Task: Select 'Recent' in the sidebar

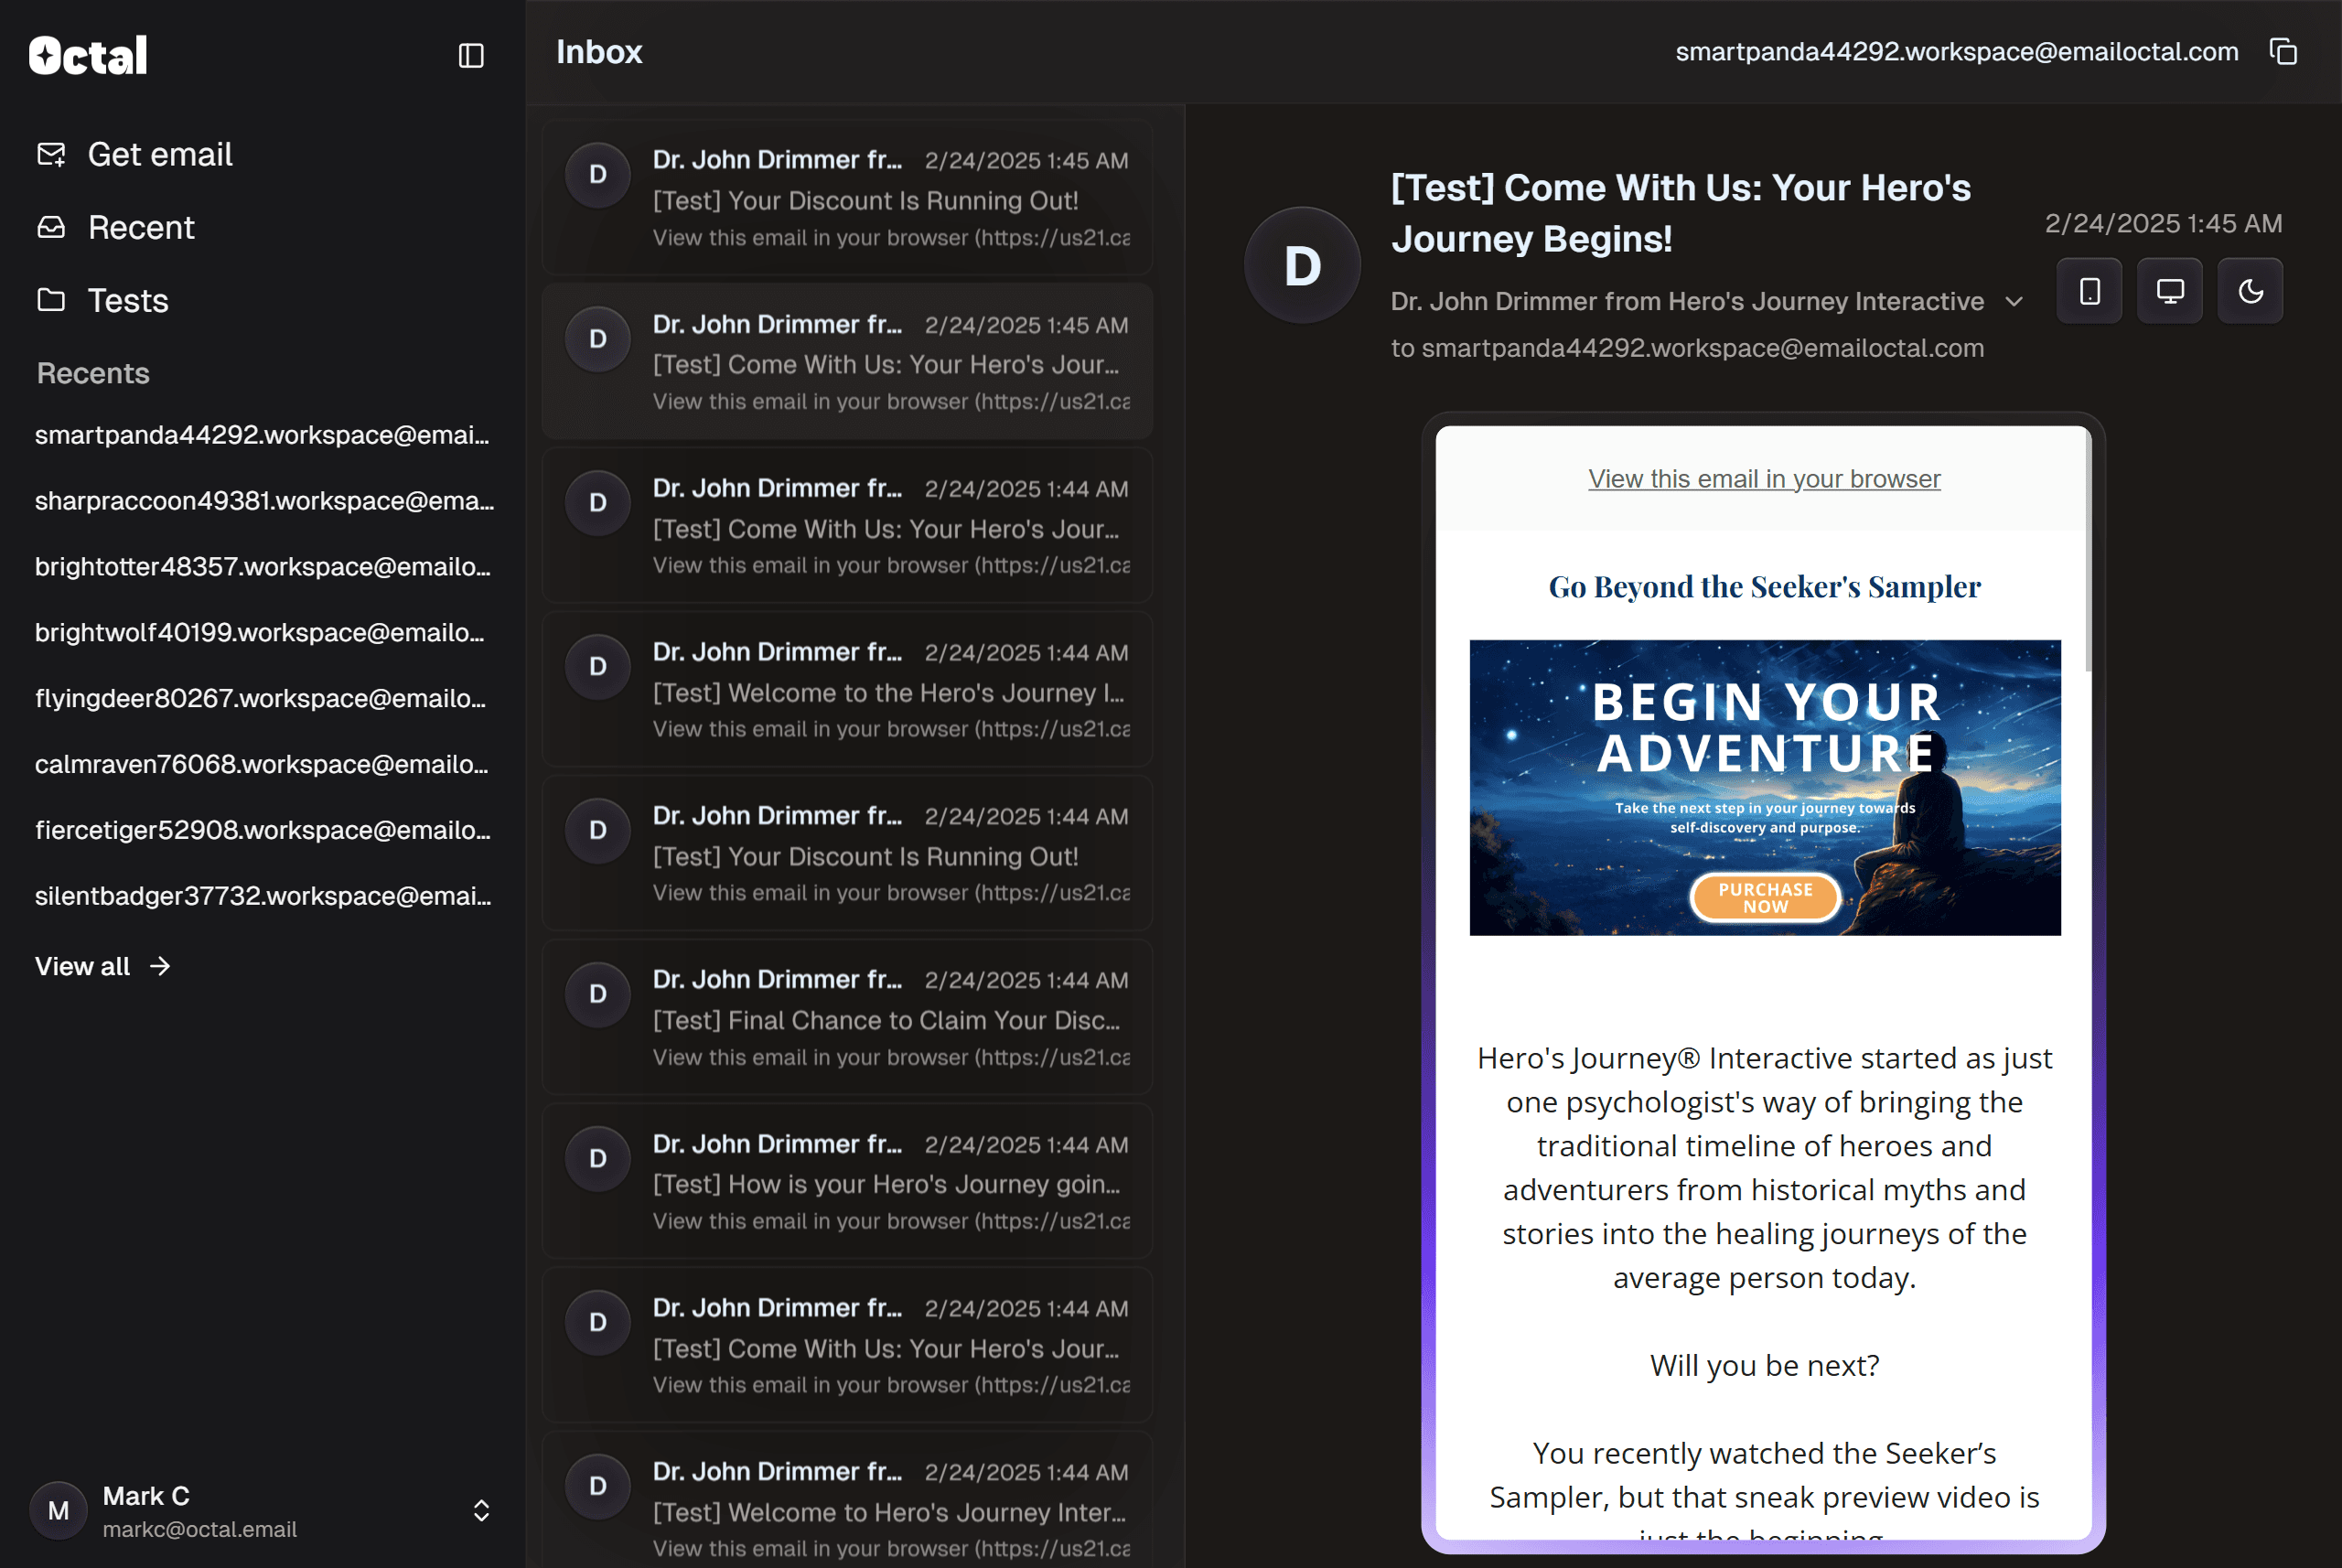Action: 141,226
